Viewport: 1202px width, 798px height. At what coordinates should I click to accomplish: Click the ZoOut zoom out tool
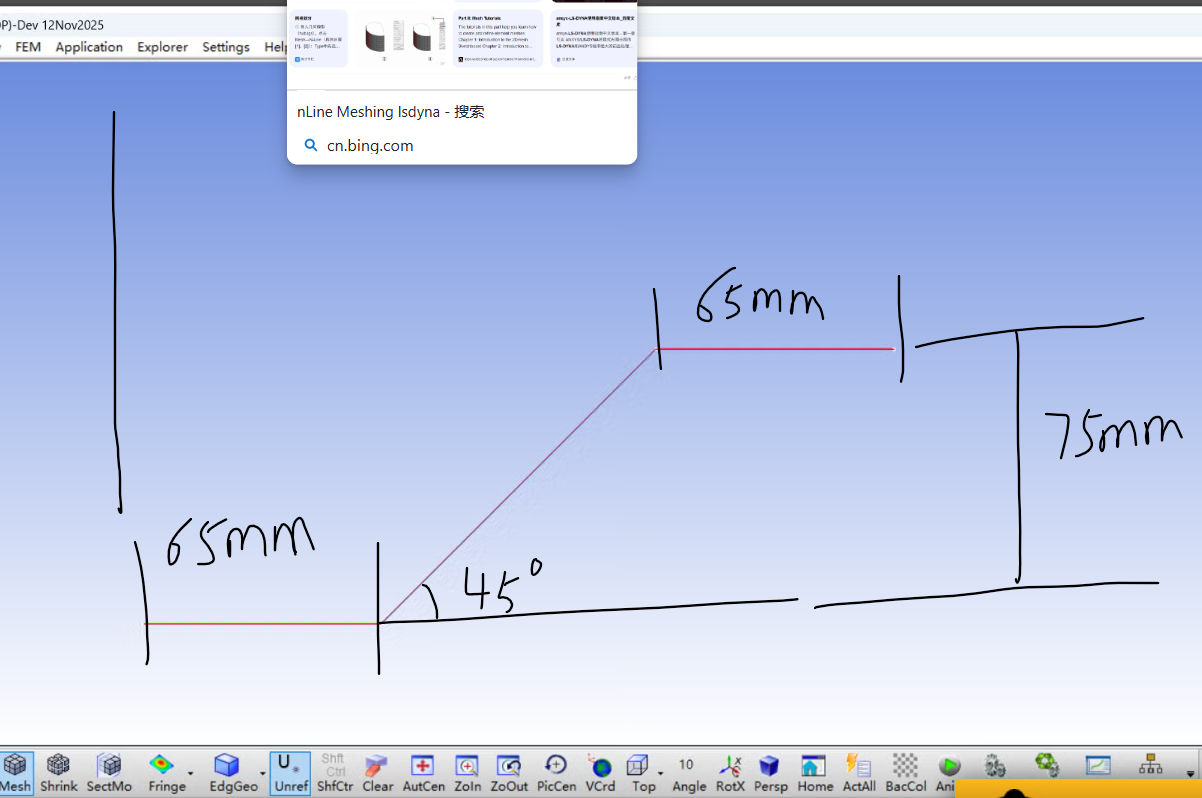click(509, 772)
